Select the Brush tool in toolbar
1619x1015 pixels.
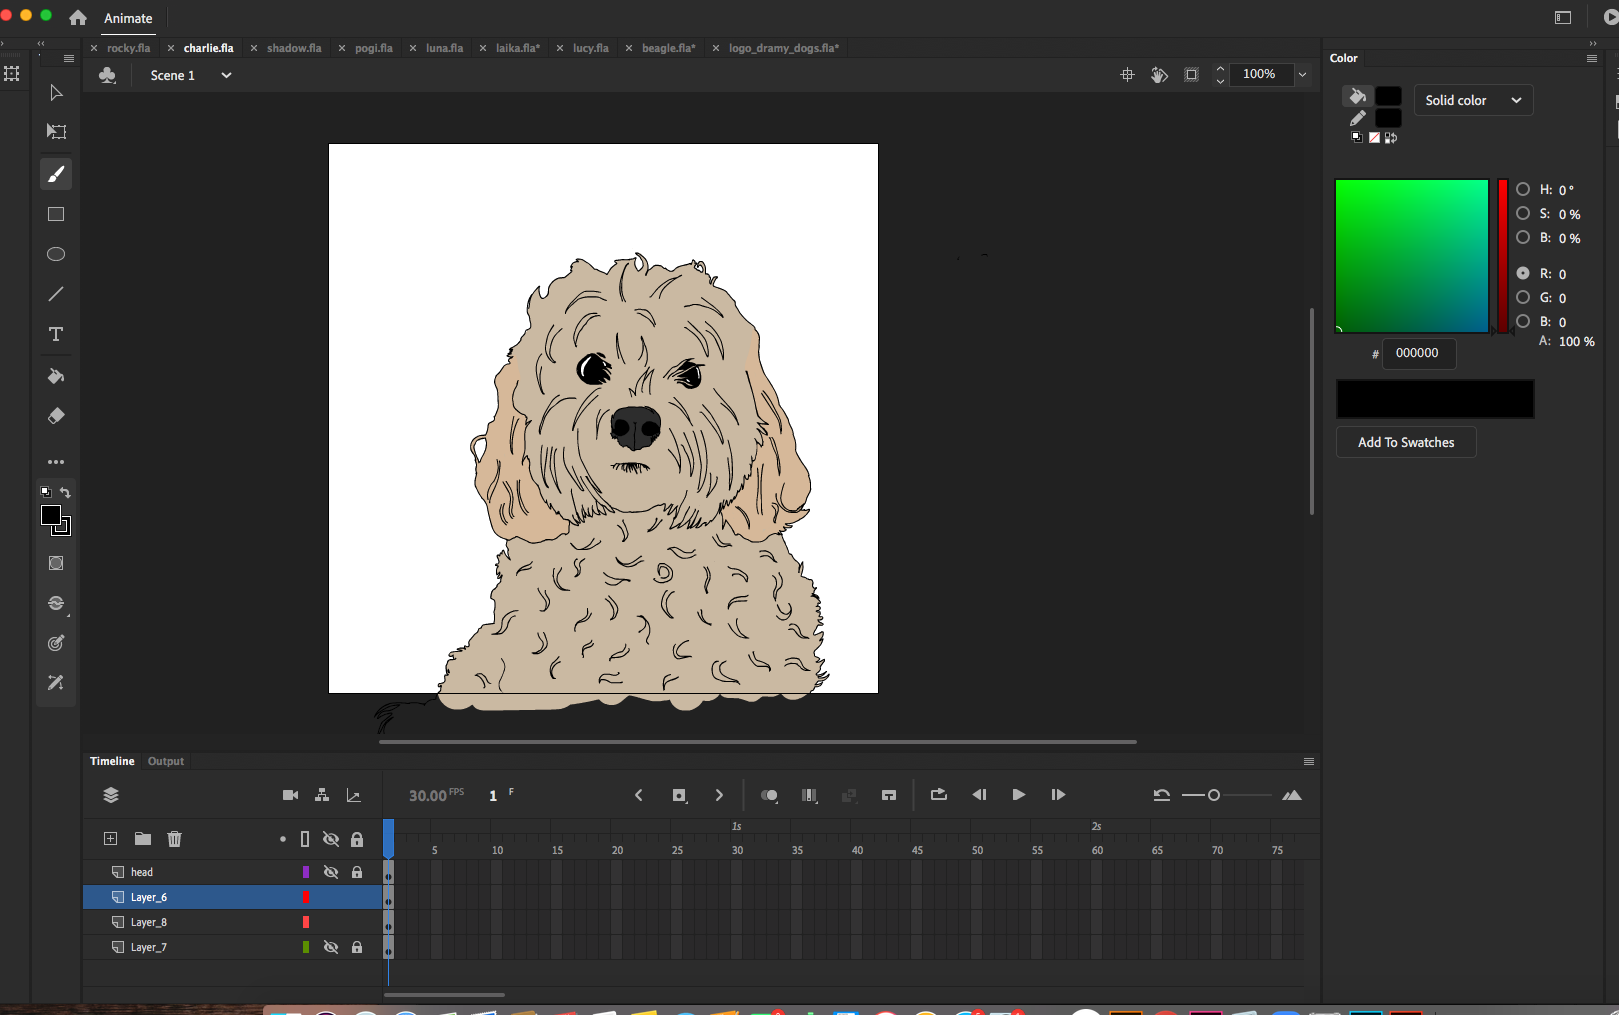[56, 175]
